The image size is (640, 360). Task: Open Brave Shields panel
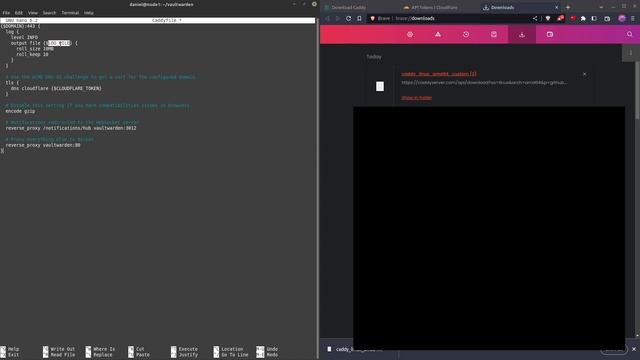548,18
